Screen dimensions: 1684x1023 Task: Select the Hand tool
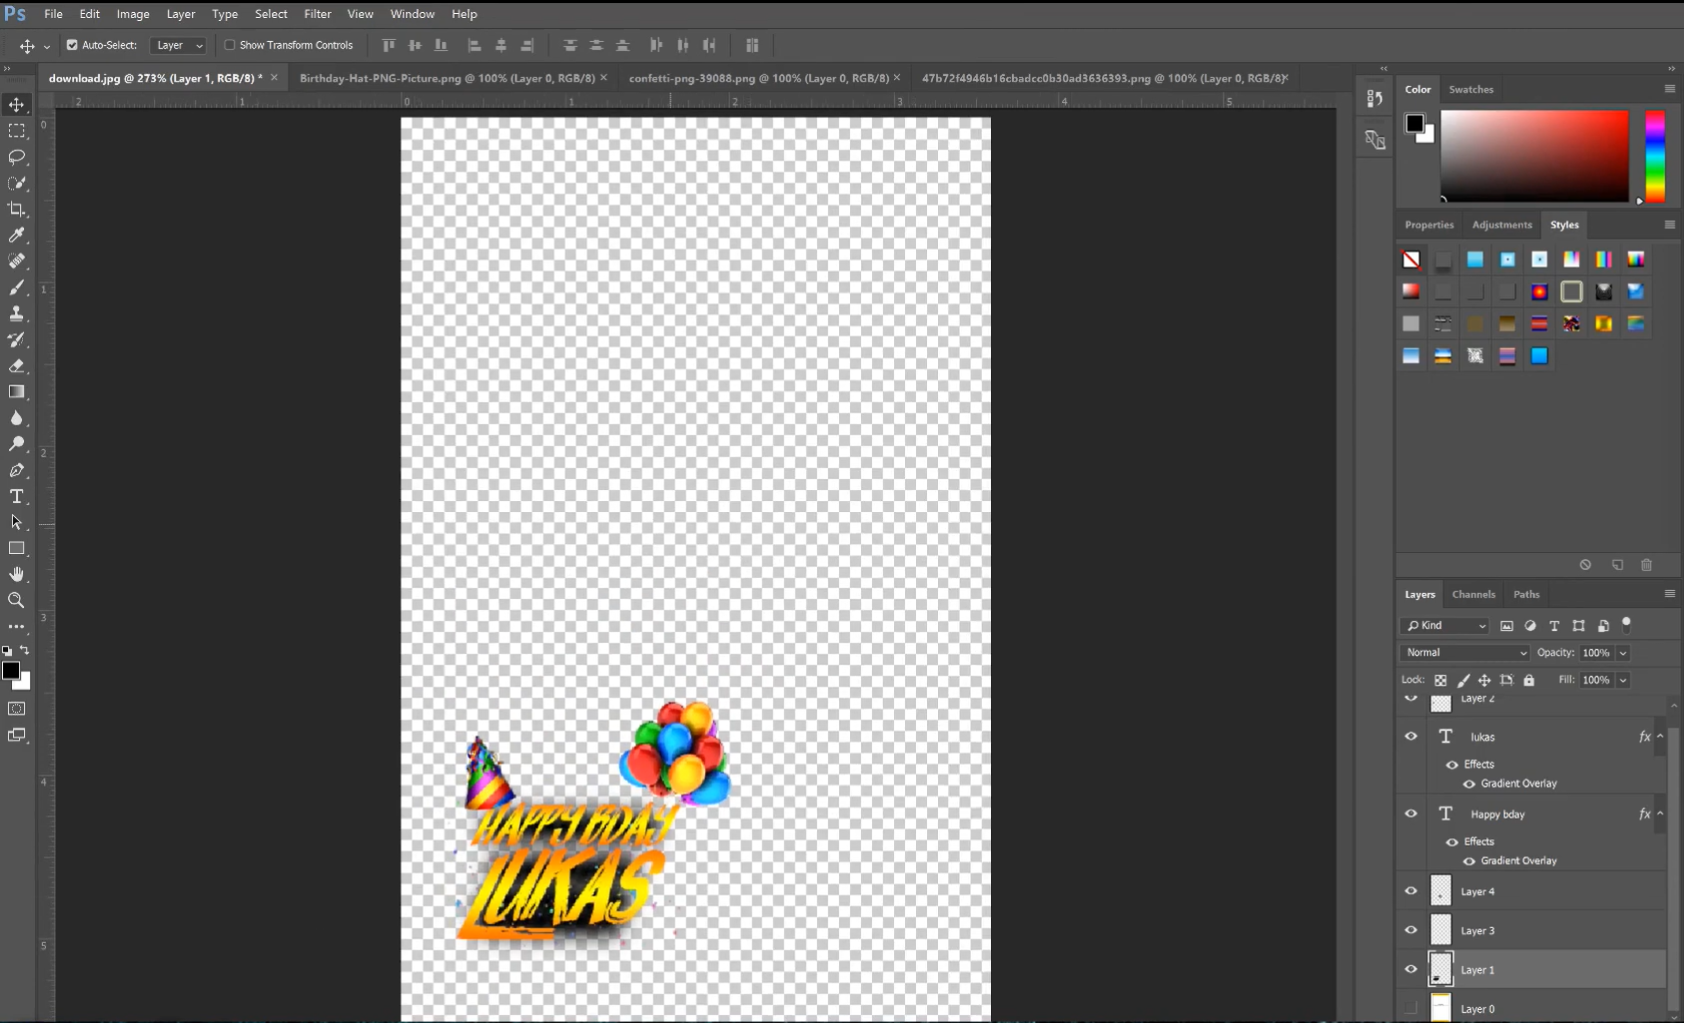click(x=17, y=574)
